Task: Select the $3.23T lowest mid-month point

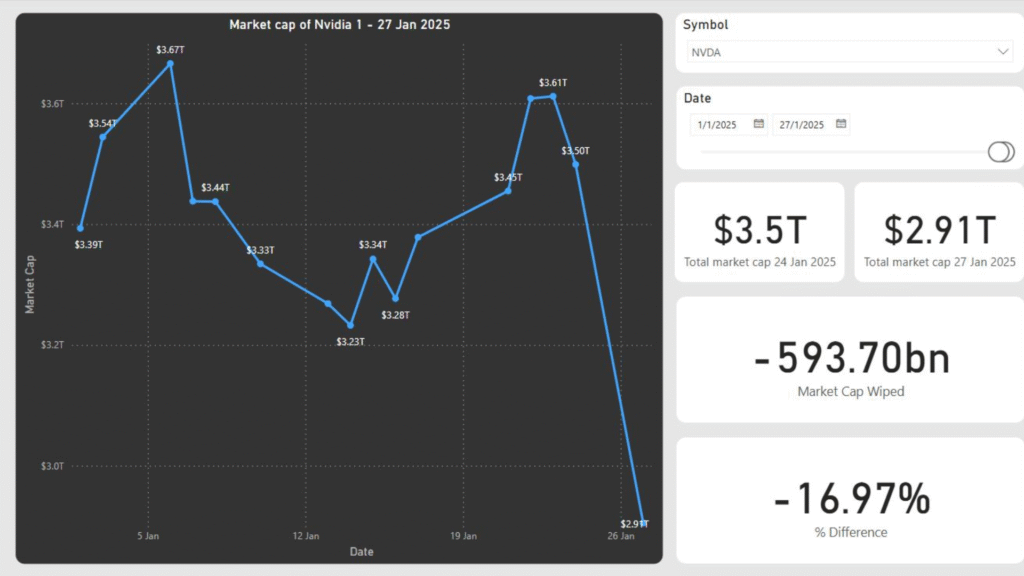Action: (x=351, y=325)
